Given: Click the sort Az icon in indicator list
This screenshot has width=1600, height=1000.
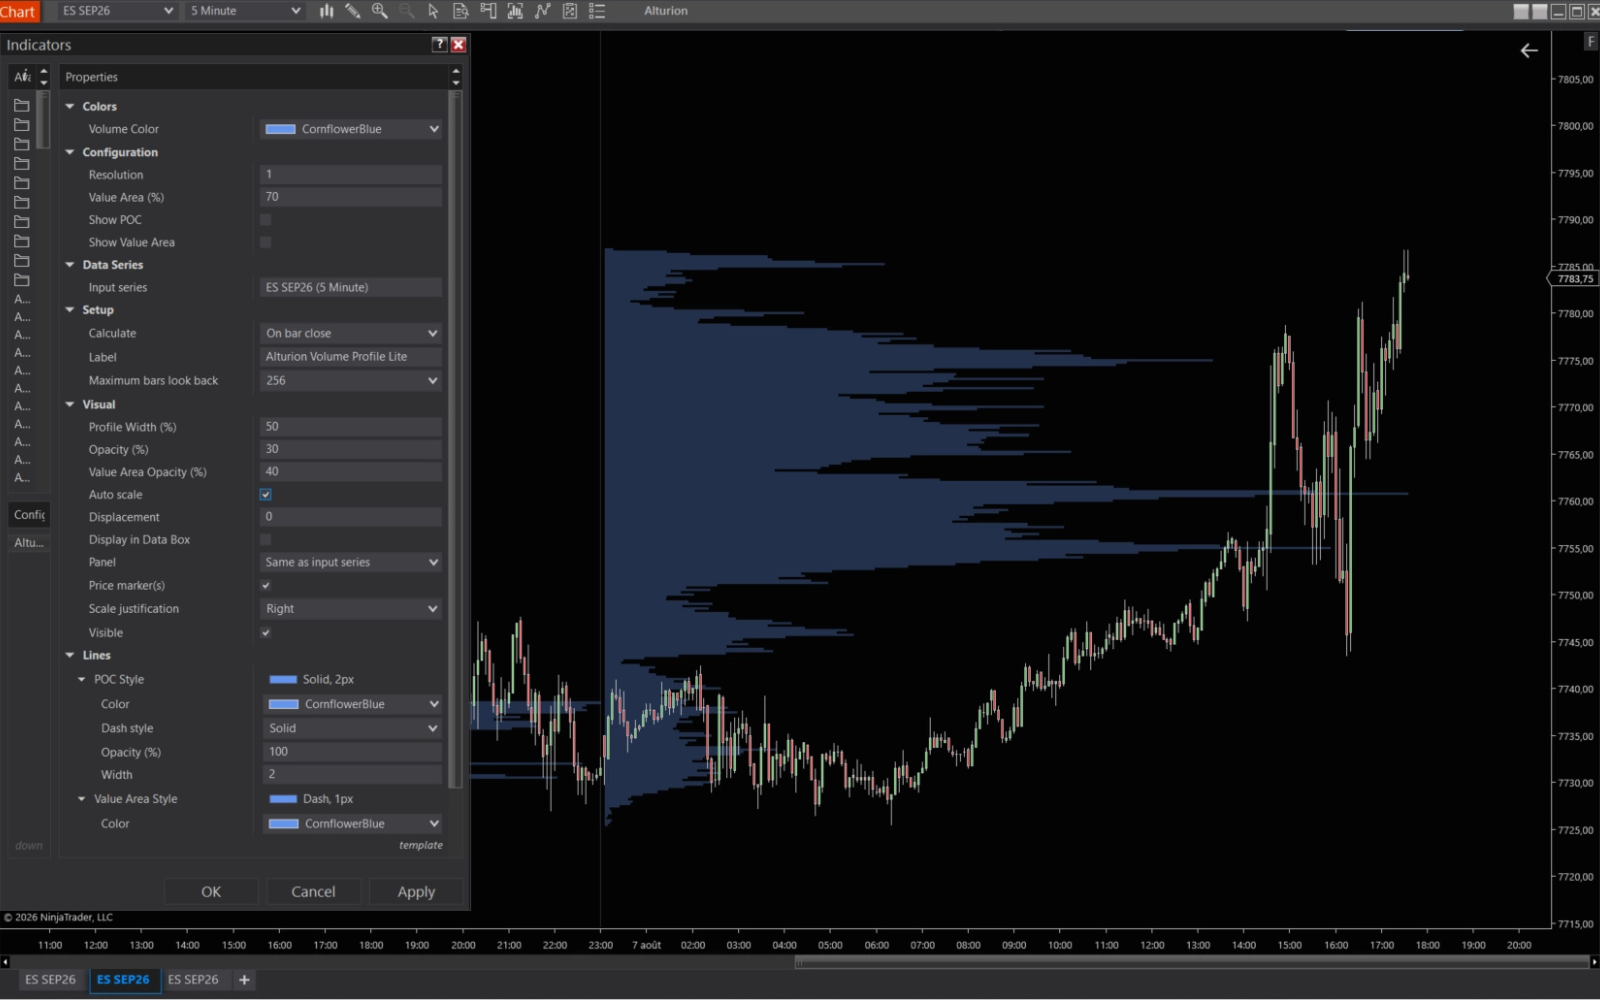Looking at the screenshot, I should coord(22,77).
